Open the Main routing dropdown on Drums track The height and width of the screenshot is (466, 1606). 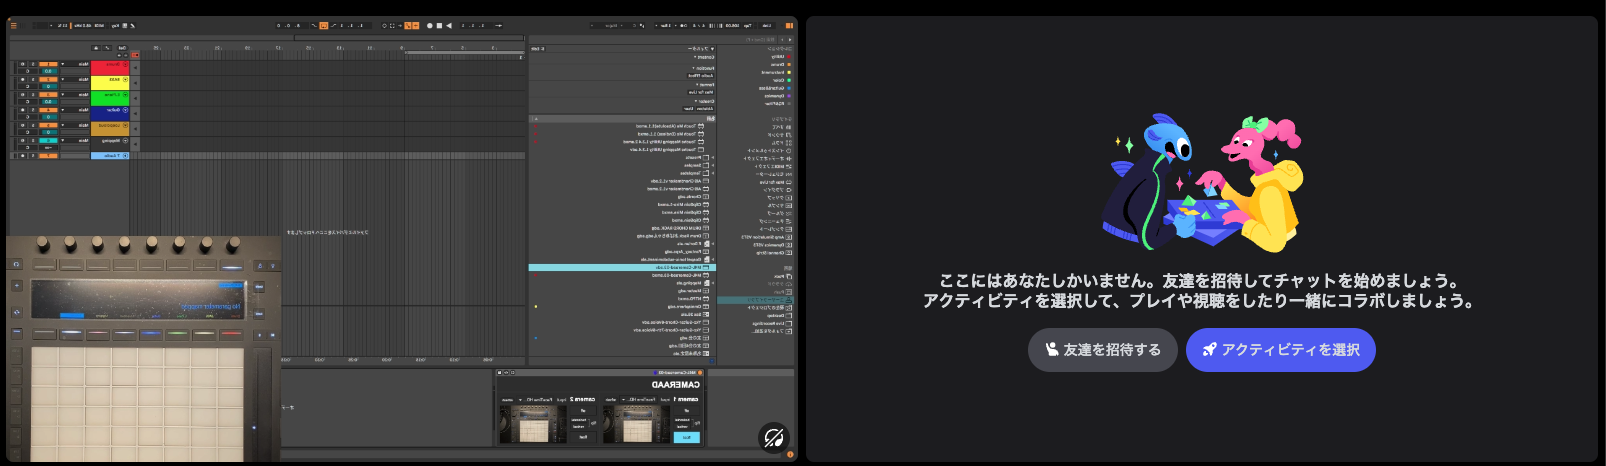coord(84,64)
